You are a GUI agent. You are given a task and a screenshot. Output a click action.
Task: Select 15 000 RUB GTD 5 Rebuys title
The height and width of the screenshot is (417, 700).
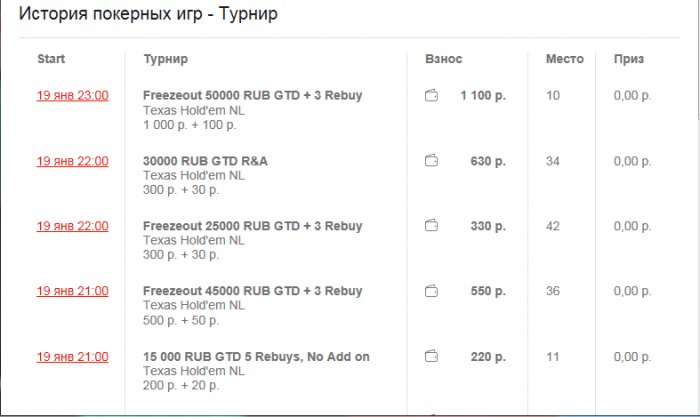[x=256, y=356]
